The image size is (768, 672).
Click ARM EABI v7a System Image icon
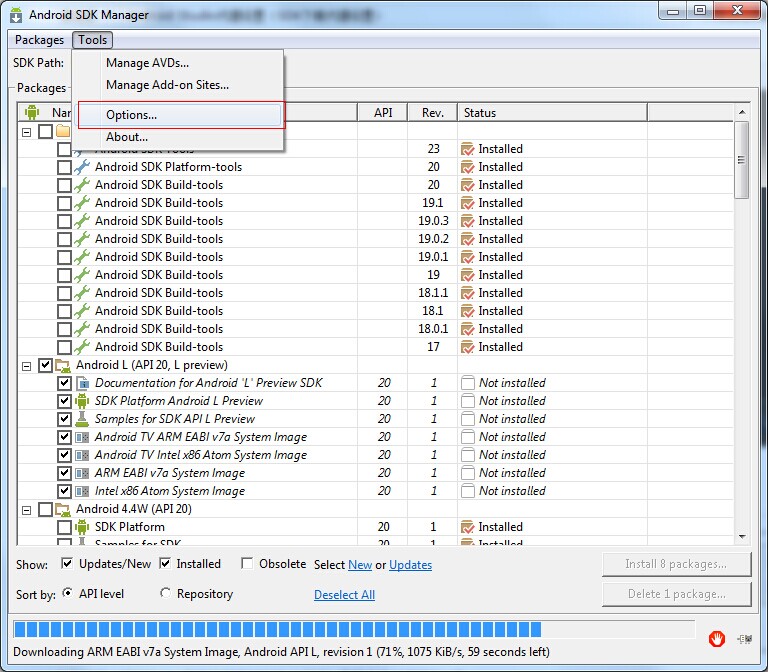(82, 473)
